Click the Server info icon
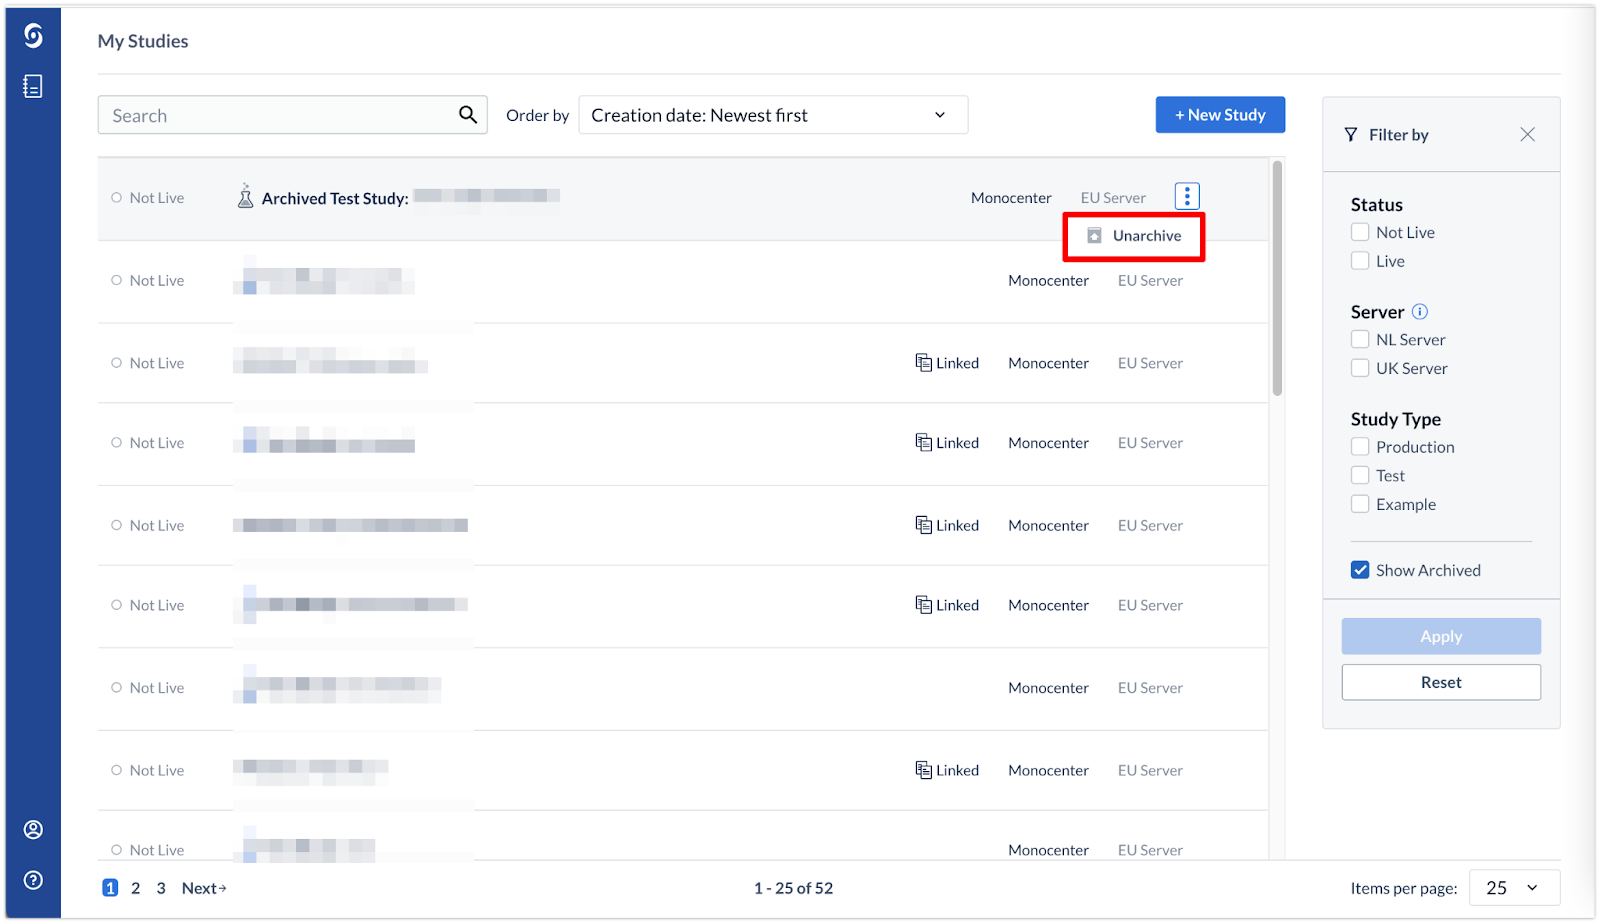Image resolution: width=1600 pixels, height=924 pixels. (1420, 312)
